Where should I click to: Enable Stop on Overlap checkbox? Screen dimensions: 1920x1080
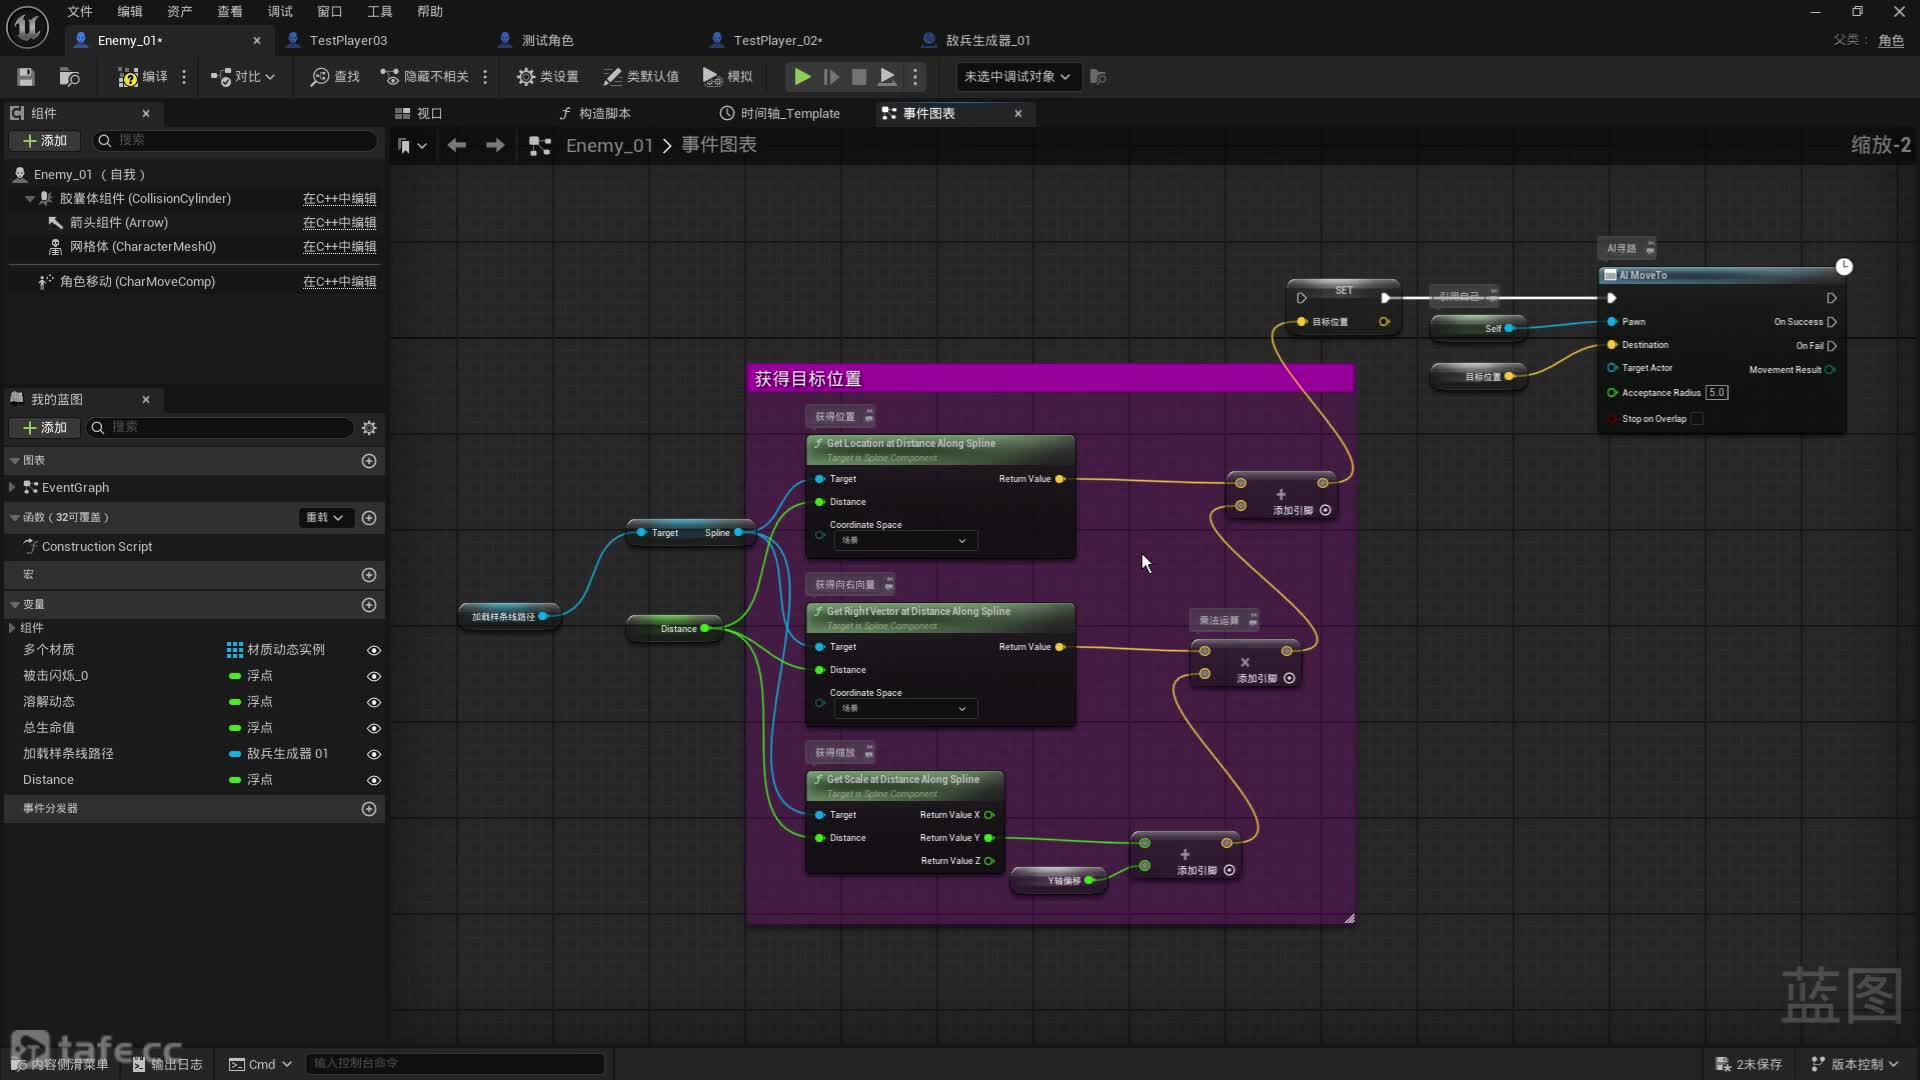click(x=1697, y=419)
